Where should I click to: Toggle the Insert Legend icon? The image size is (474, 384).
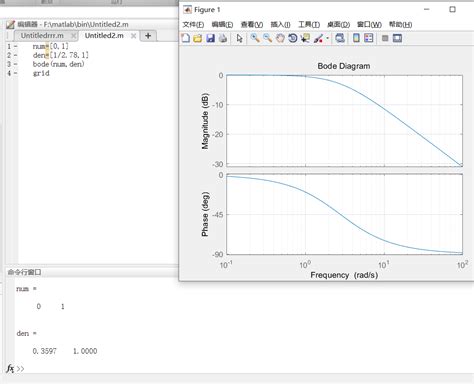click(x=369, y=38)
